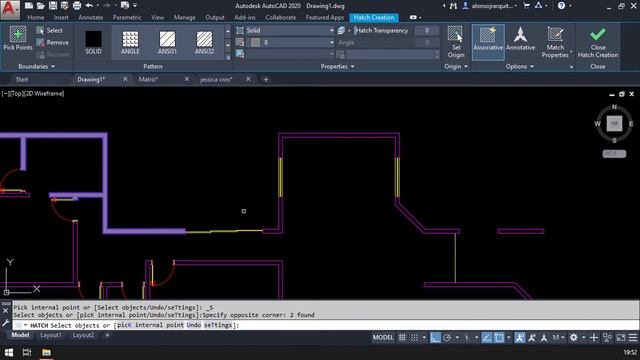
Task: Click the Remove boundary objects tool
Action: pos(52,42)
